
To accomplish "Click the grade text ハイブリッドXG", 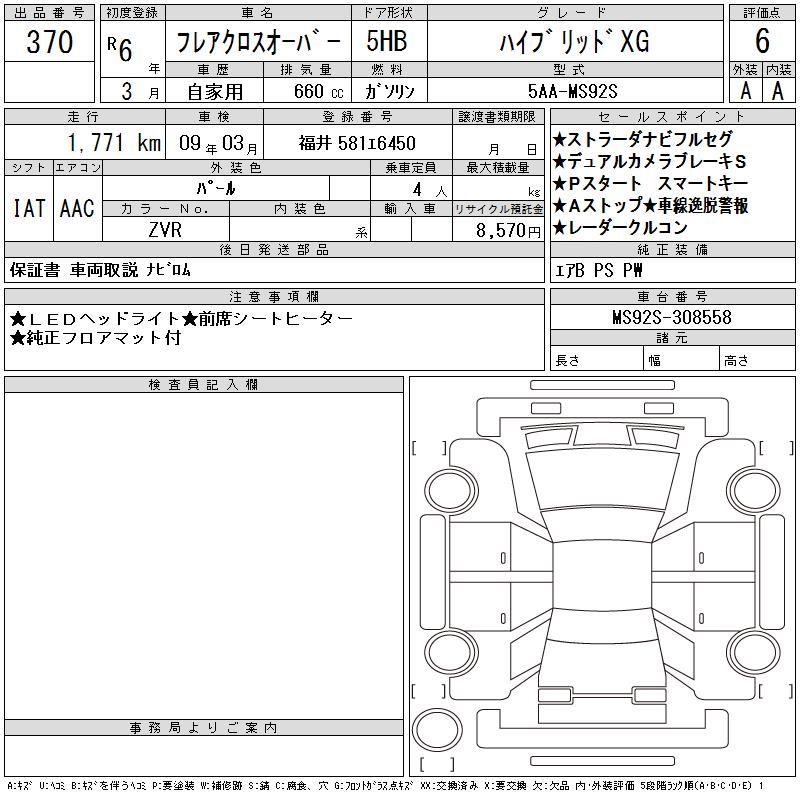I will coord(575,41).
